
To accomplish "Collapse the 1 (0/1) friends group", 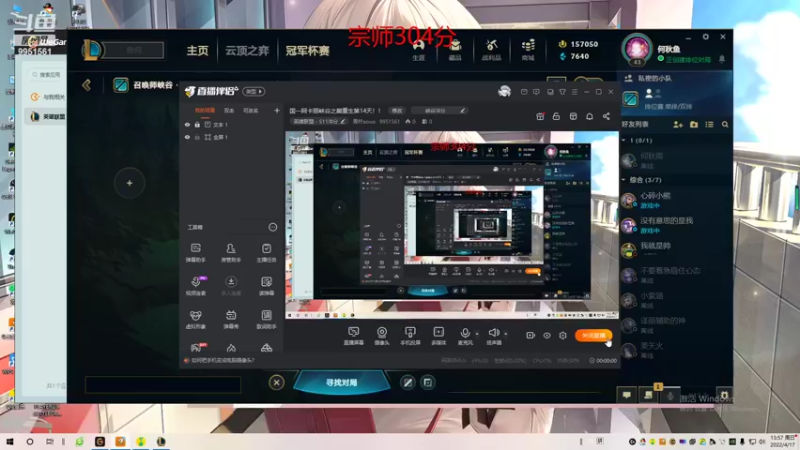I will point(624,140).
